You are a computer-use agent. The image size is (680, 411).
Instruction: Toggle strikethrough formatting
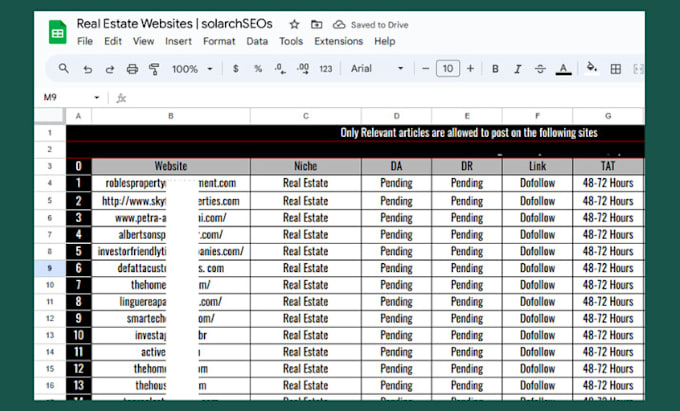click(x=540, y=69)
